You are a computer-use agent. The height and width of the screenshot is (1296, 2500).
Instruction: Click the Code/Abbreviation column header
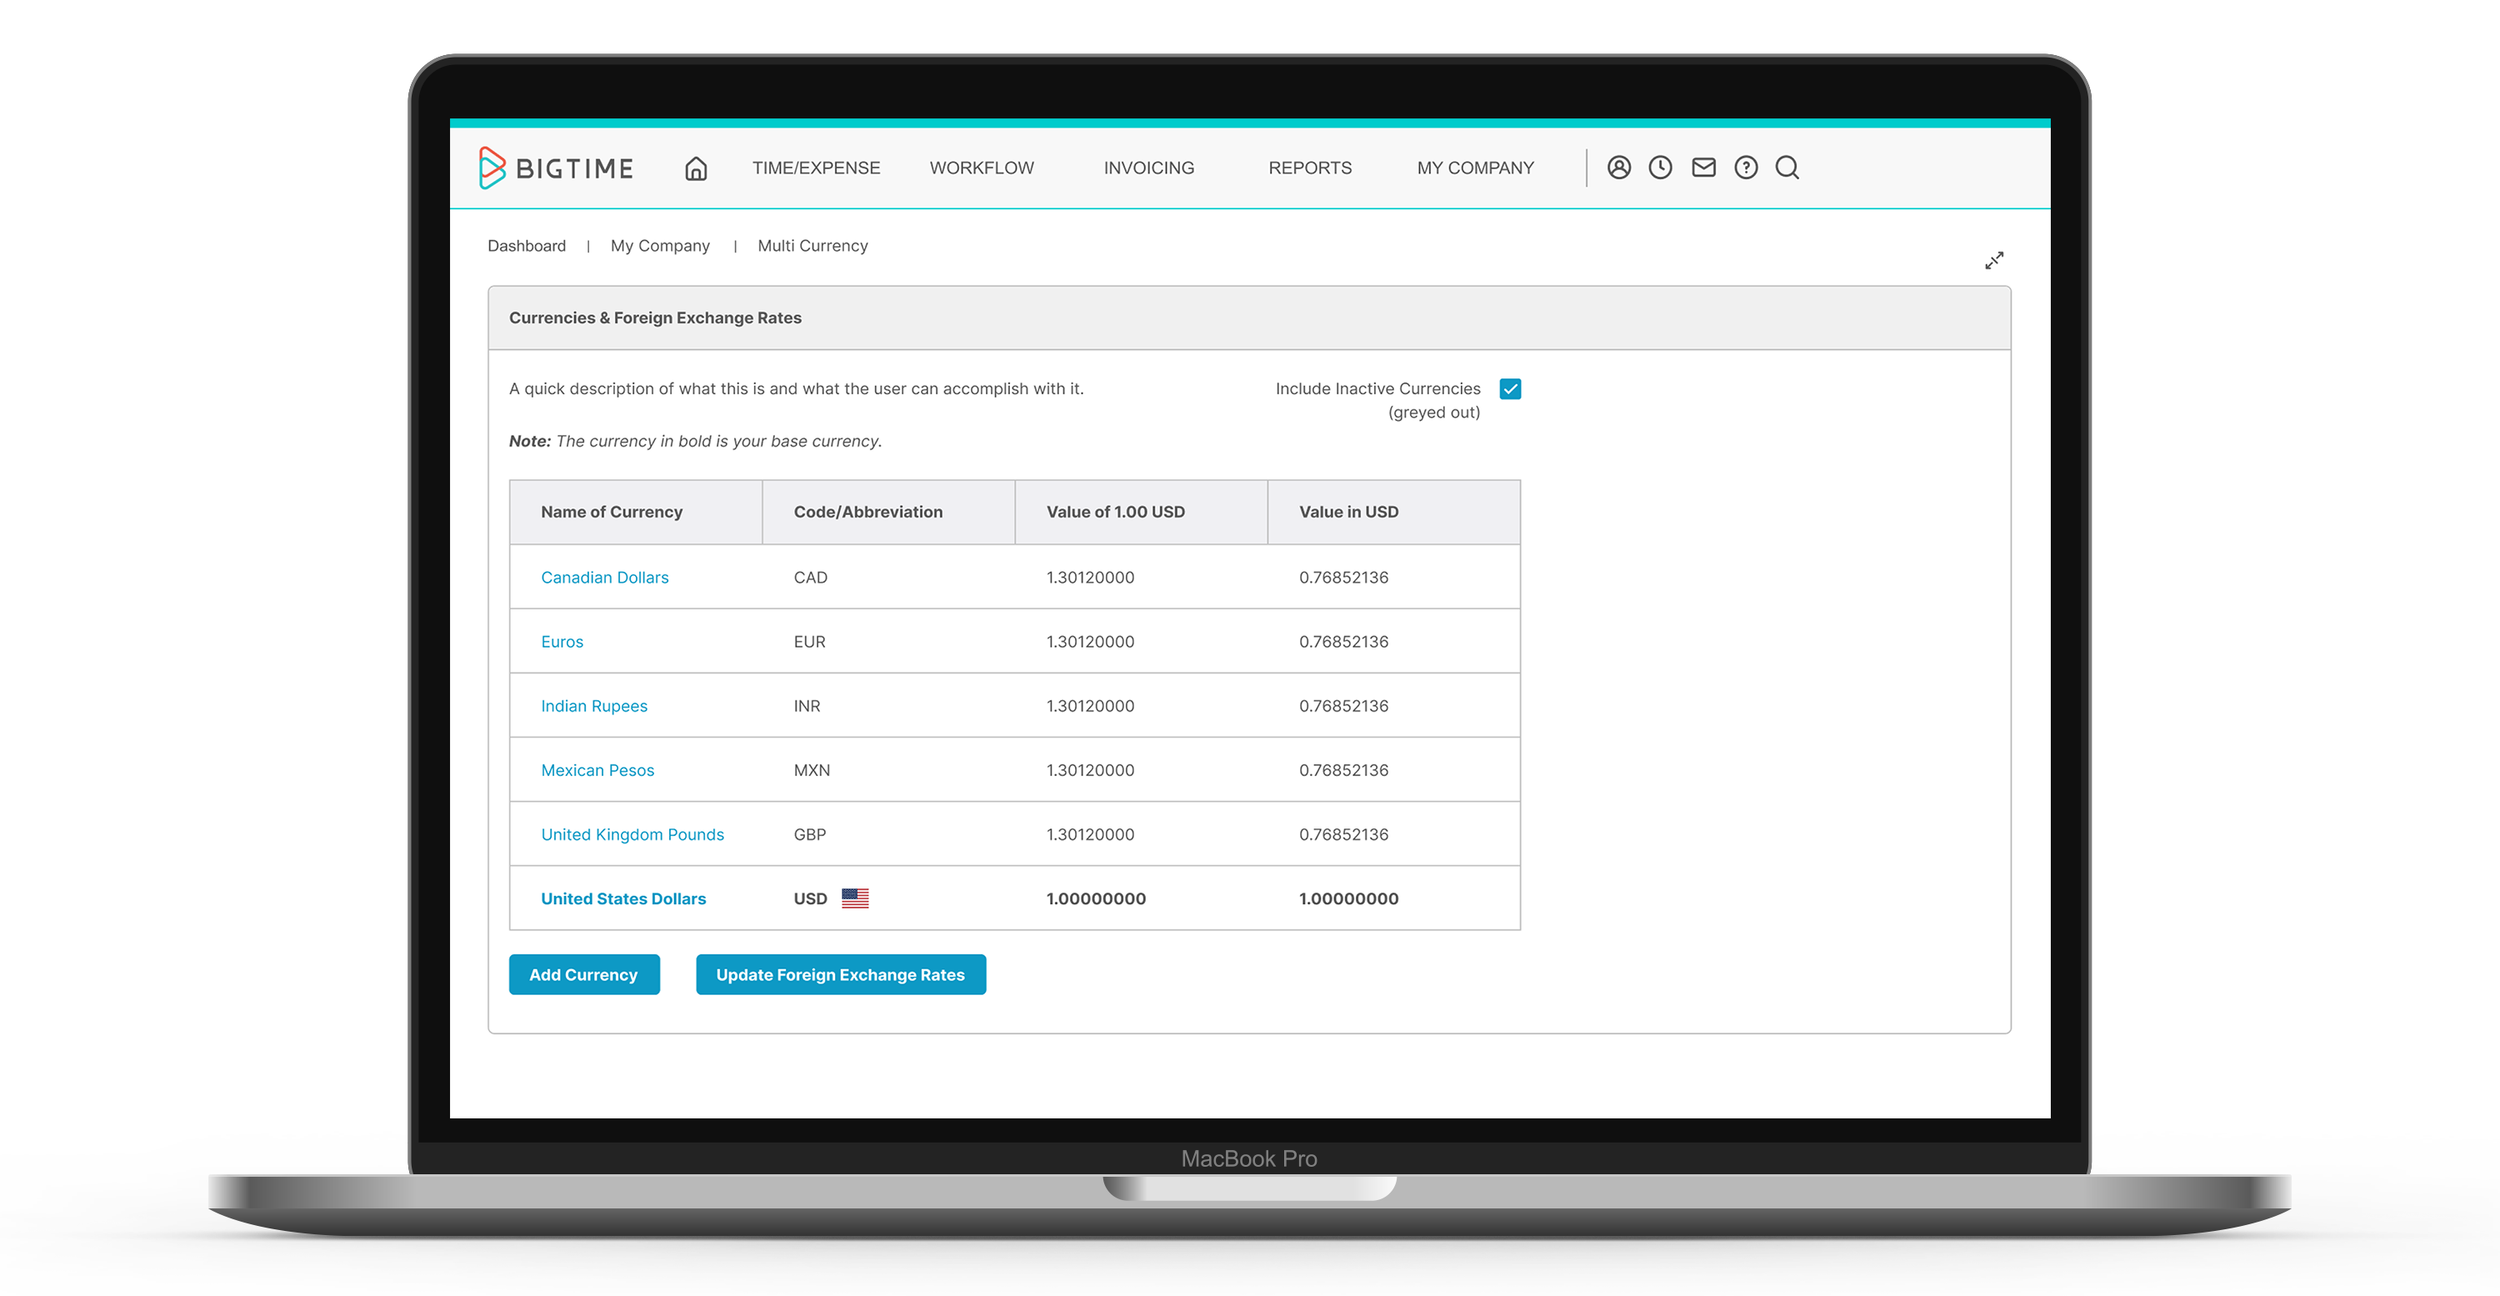(x=889, y=512)
